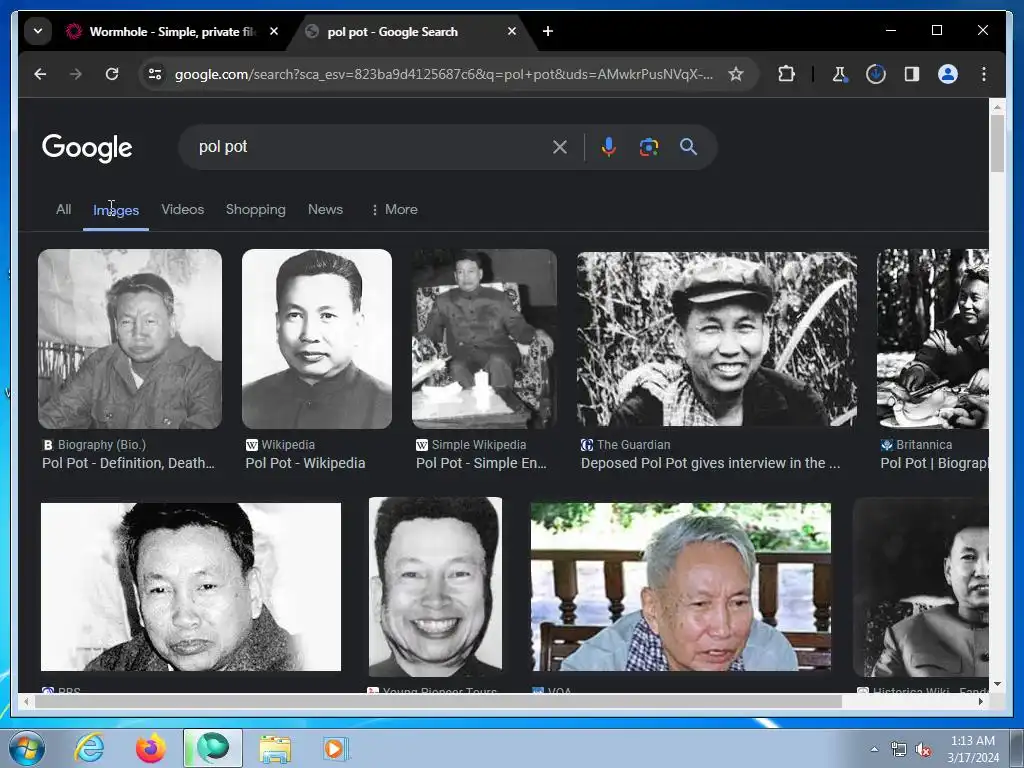Open a new browser tab
Viewport: 1024px width, 768px height.
pyautogui.click(x=548, y=31)
